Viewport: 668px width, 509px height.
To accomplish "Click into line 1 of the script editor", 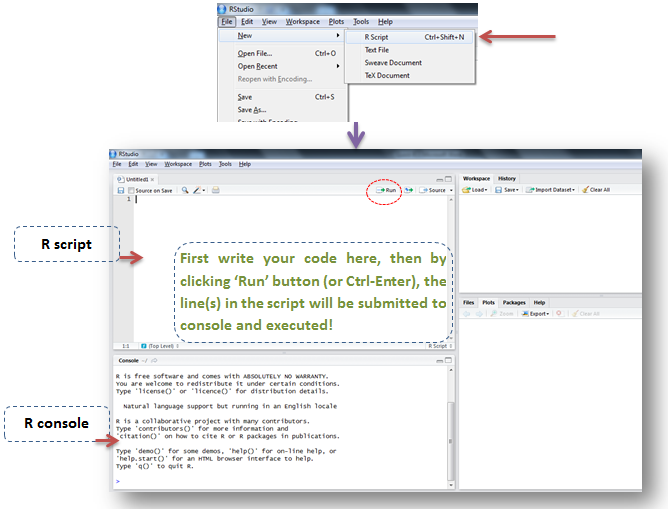I will coord(290,199).
